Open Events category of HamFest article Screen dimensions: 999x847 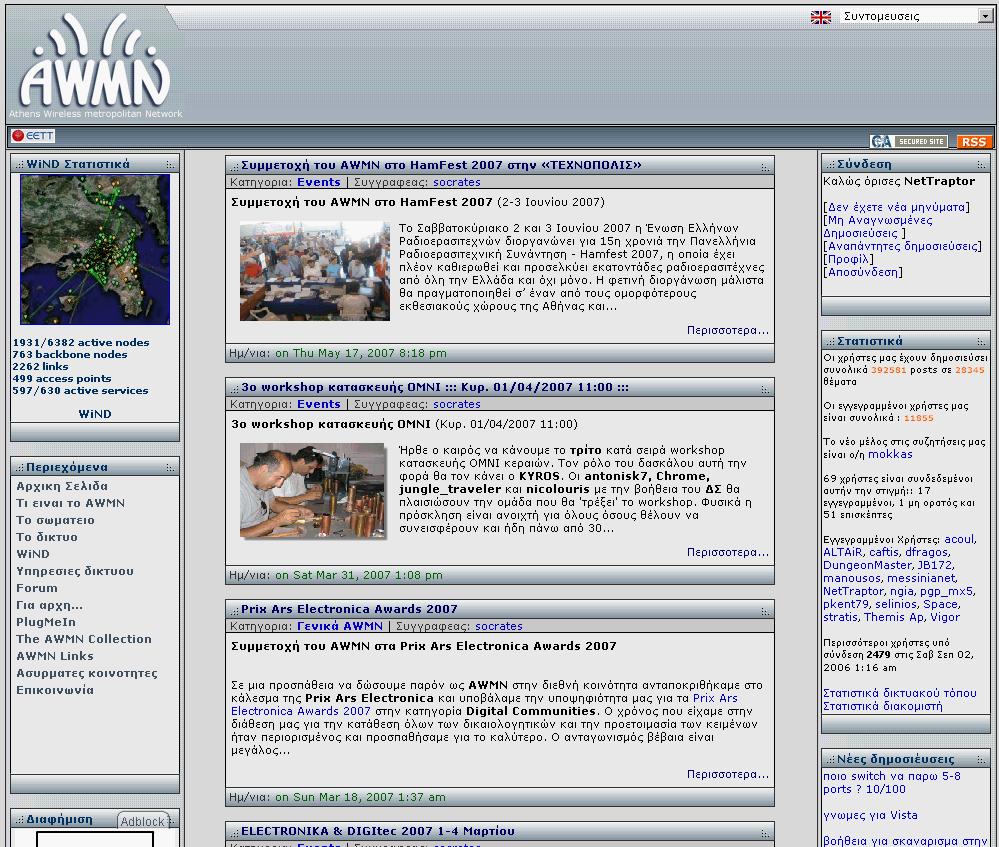click(x=319, y=182)
